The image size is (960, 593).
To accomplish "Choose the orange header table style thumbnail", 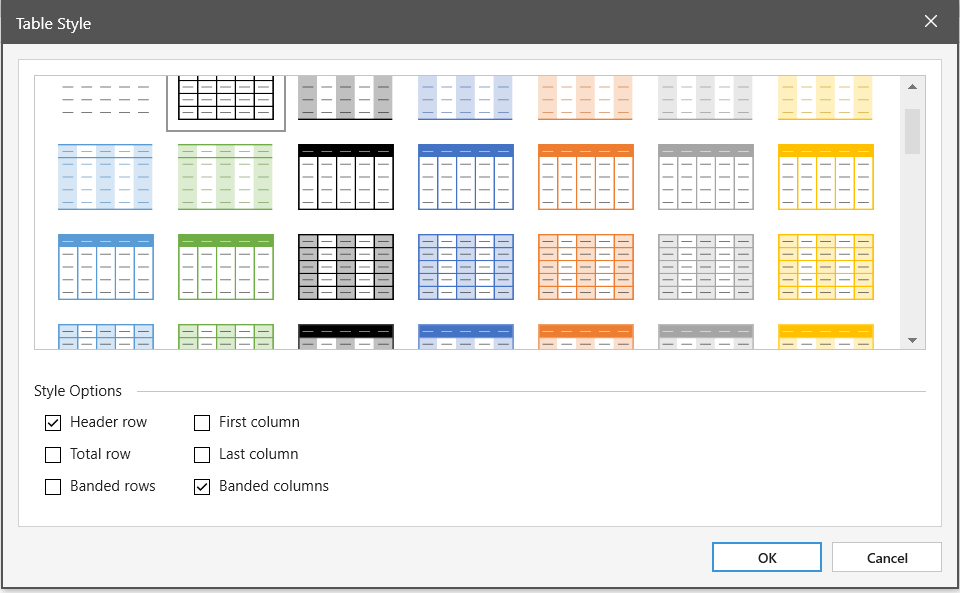I will point(586,177).
